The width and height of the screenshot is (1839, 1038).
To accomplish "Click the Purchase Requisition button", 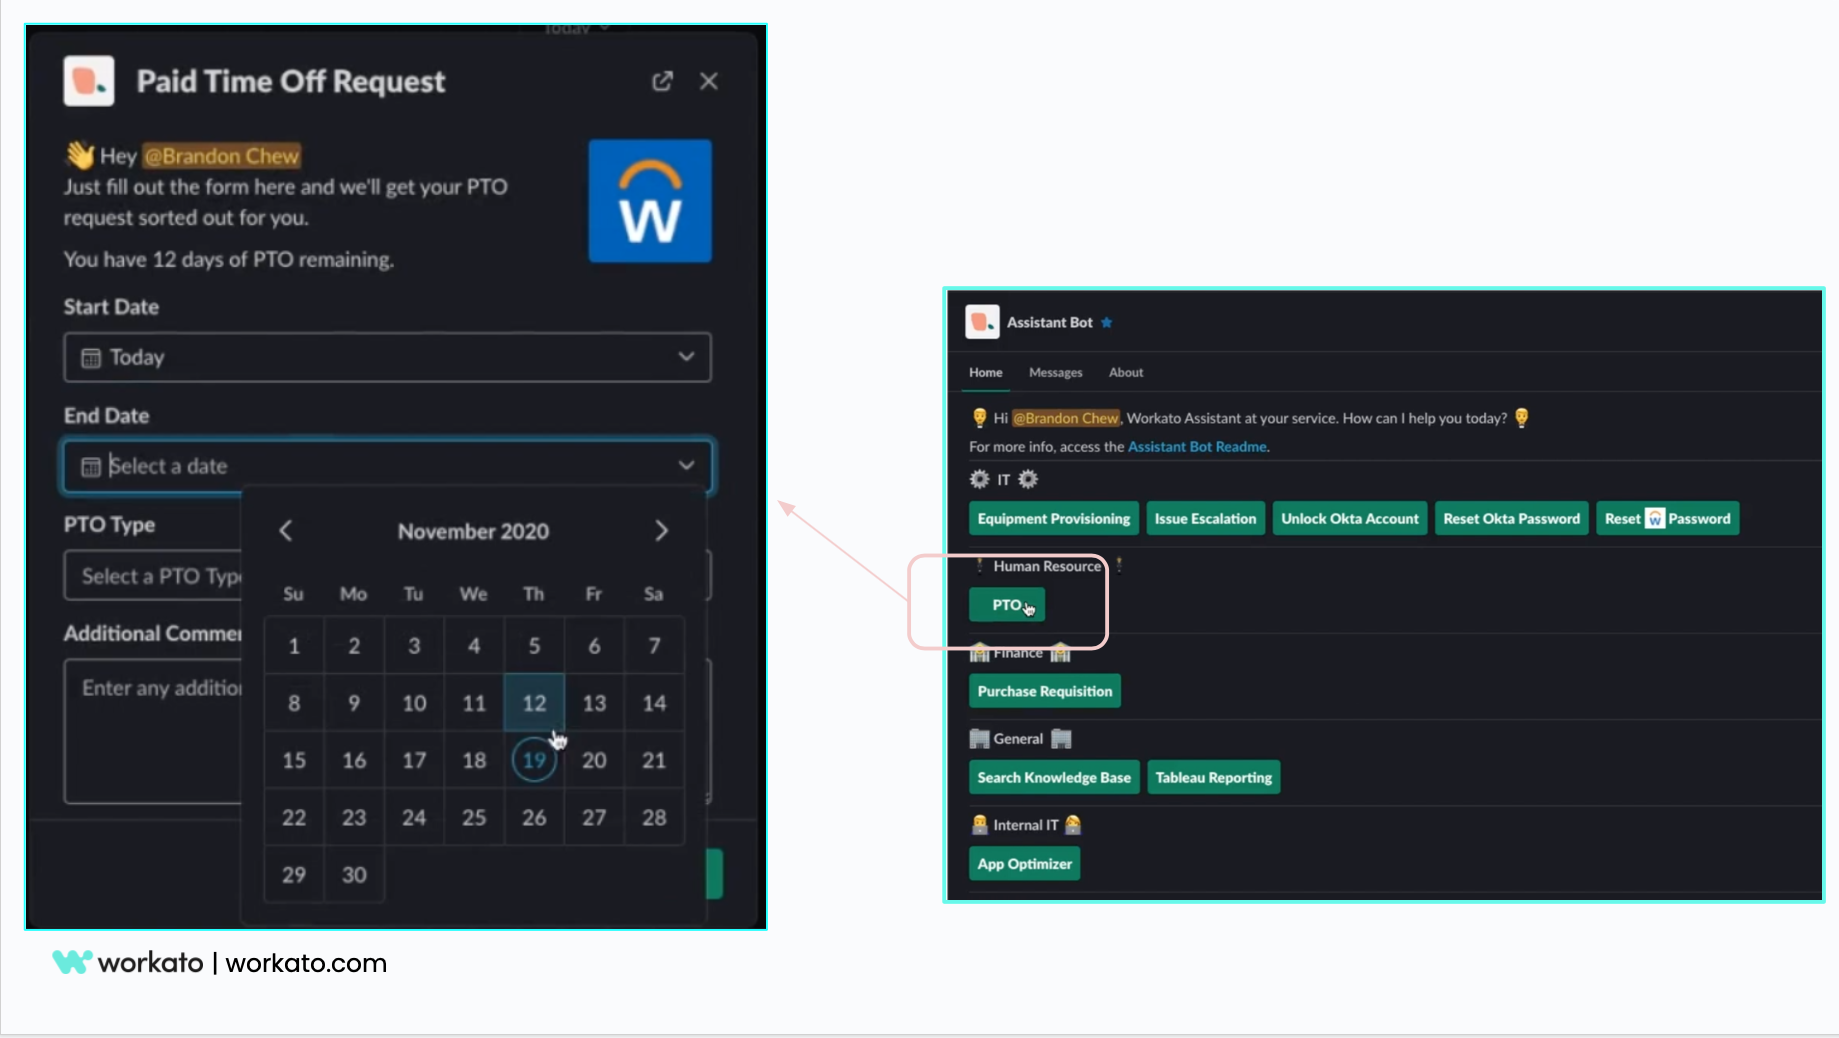I will coord(1045,691).
